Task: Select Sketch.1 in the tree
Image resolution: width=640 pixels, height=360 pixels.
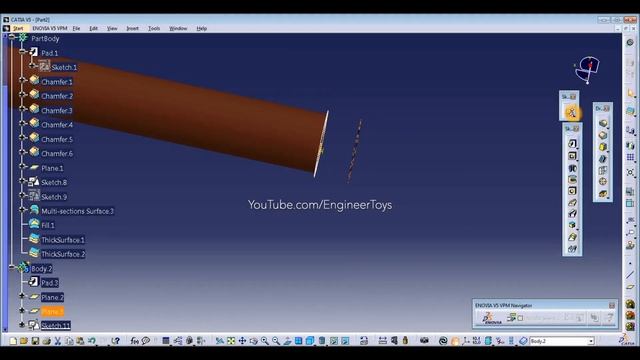Action: (64, 67)
